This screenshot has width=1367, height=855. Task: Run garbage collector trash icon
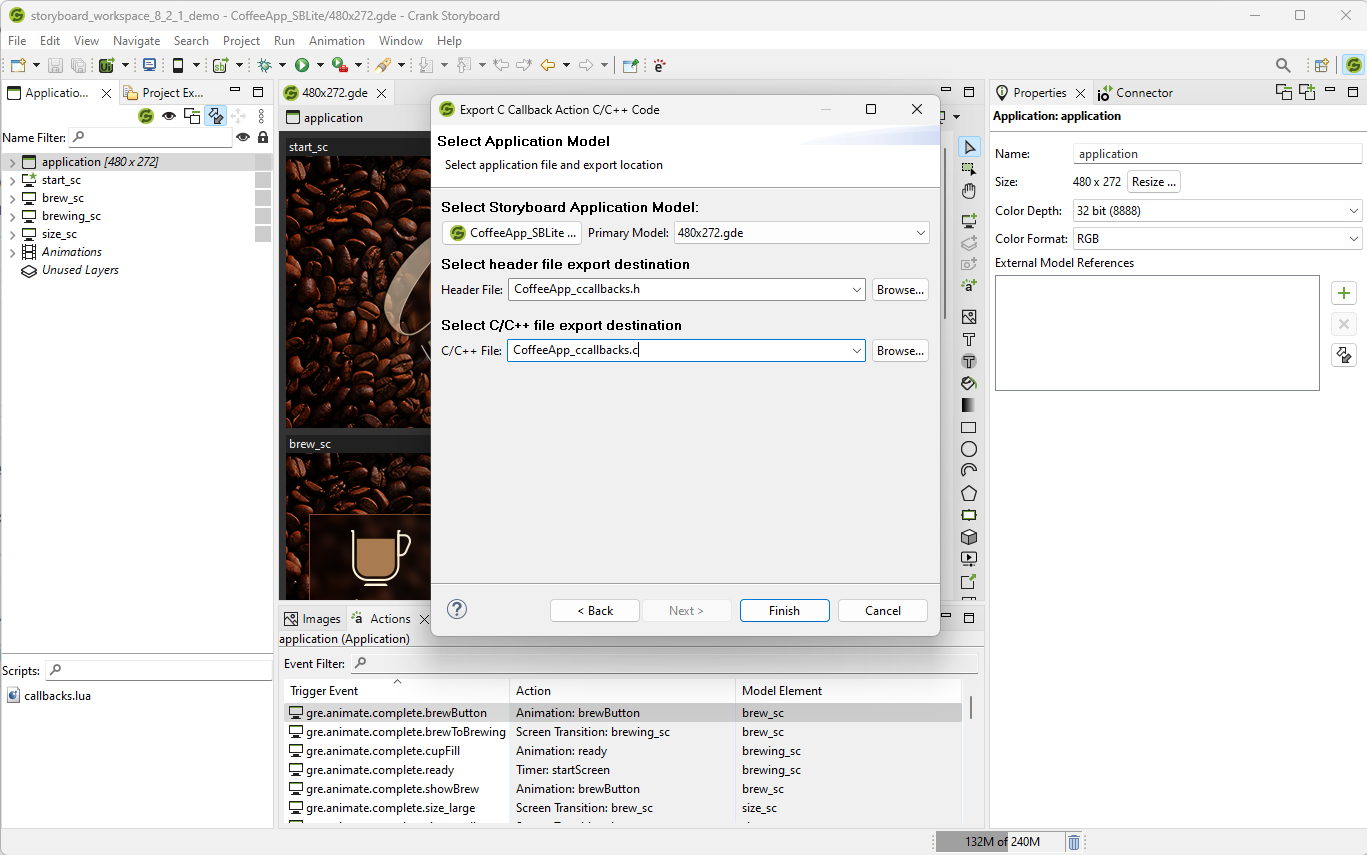tap(1074, 842)
